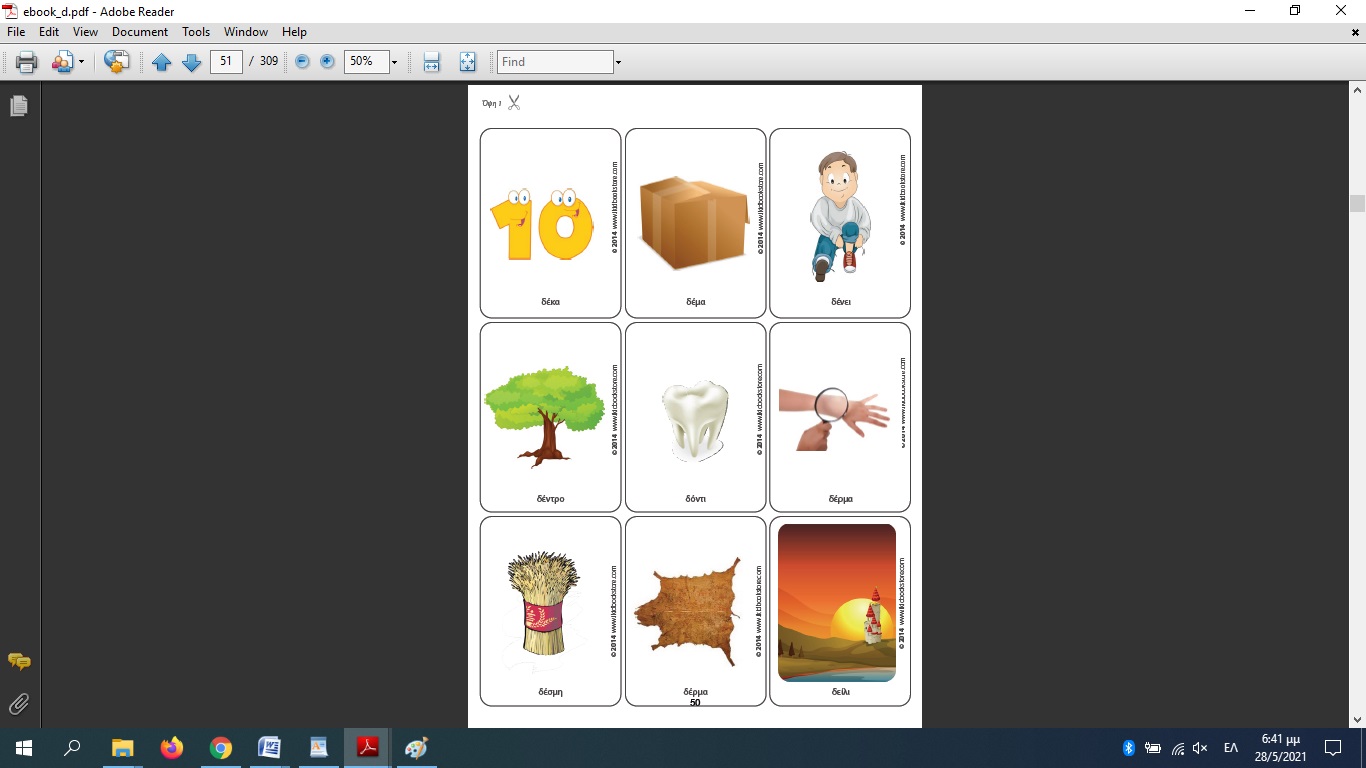Enable fit-to-width scrolling mode
The height and width of the screenshot is (768, 1366).
431,62
